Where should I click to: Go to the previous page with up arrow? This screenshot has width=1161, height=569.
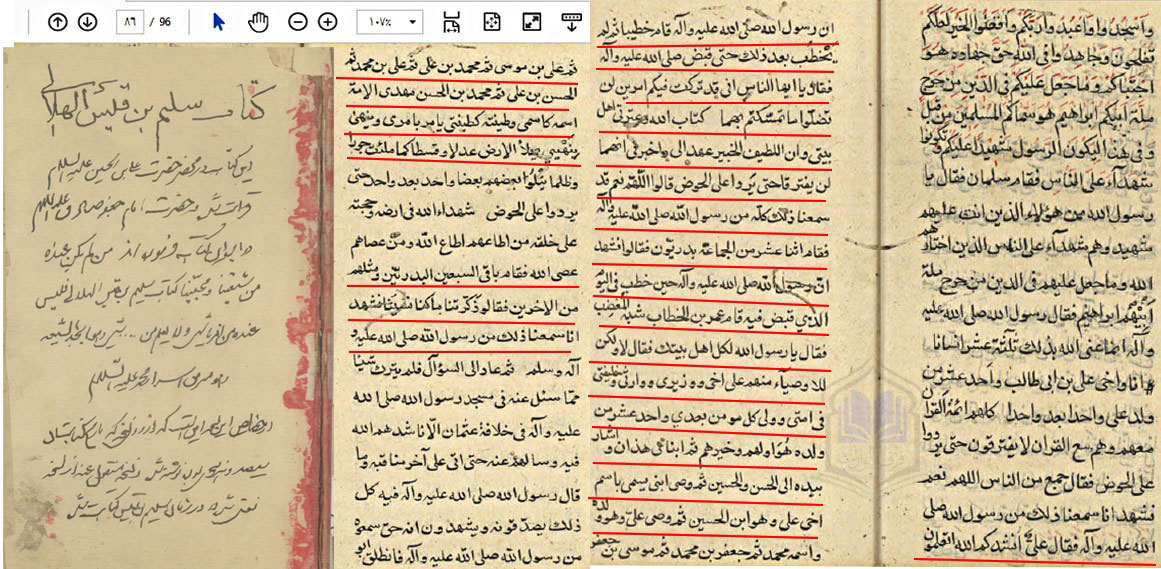57,22
